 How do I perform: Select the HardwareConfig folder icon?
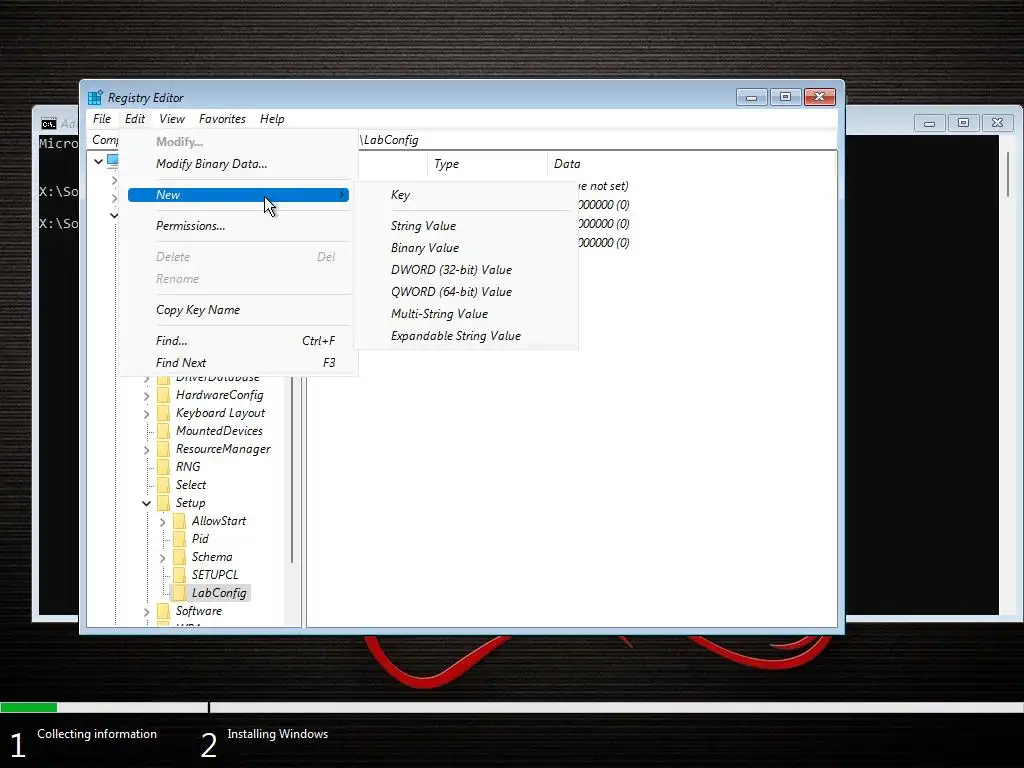tap(163, 395)
